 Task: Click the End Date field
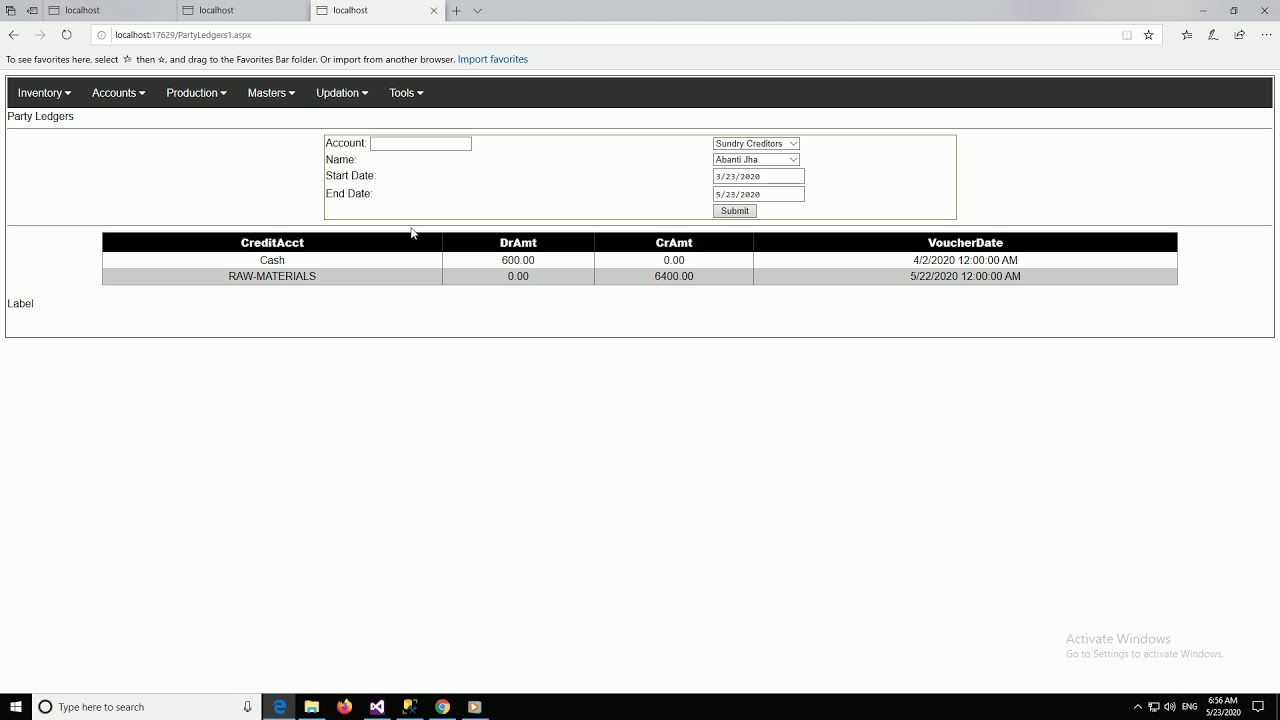(759, 194)
